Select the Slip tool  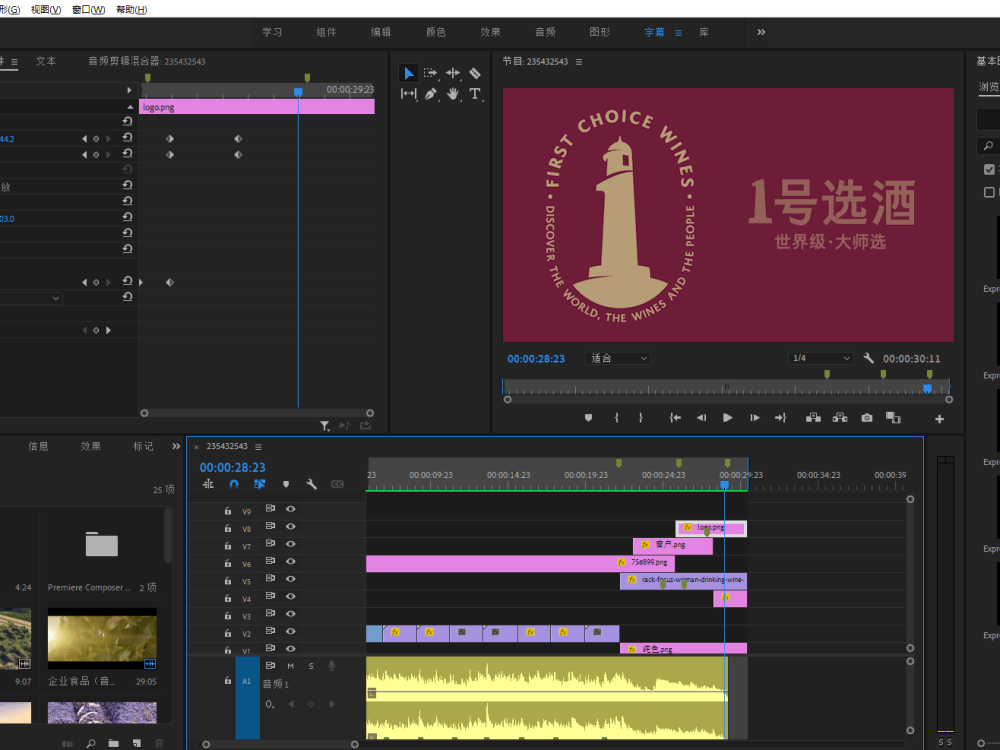(409, 94)
